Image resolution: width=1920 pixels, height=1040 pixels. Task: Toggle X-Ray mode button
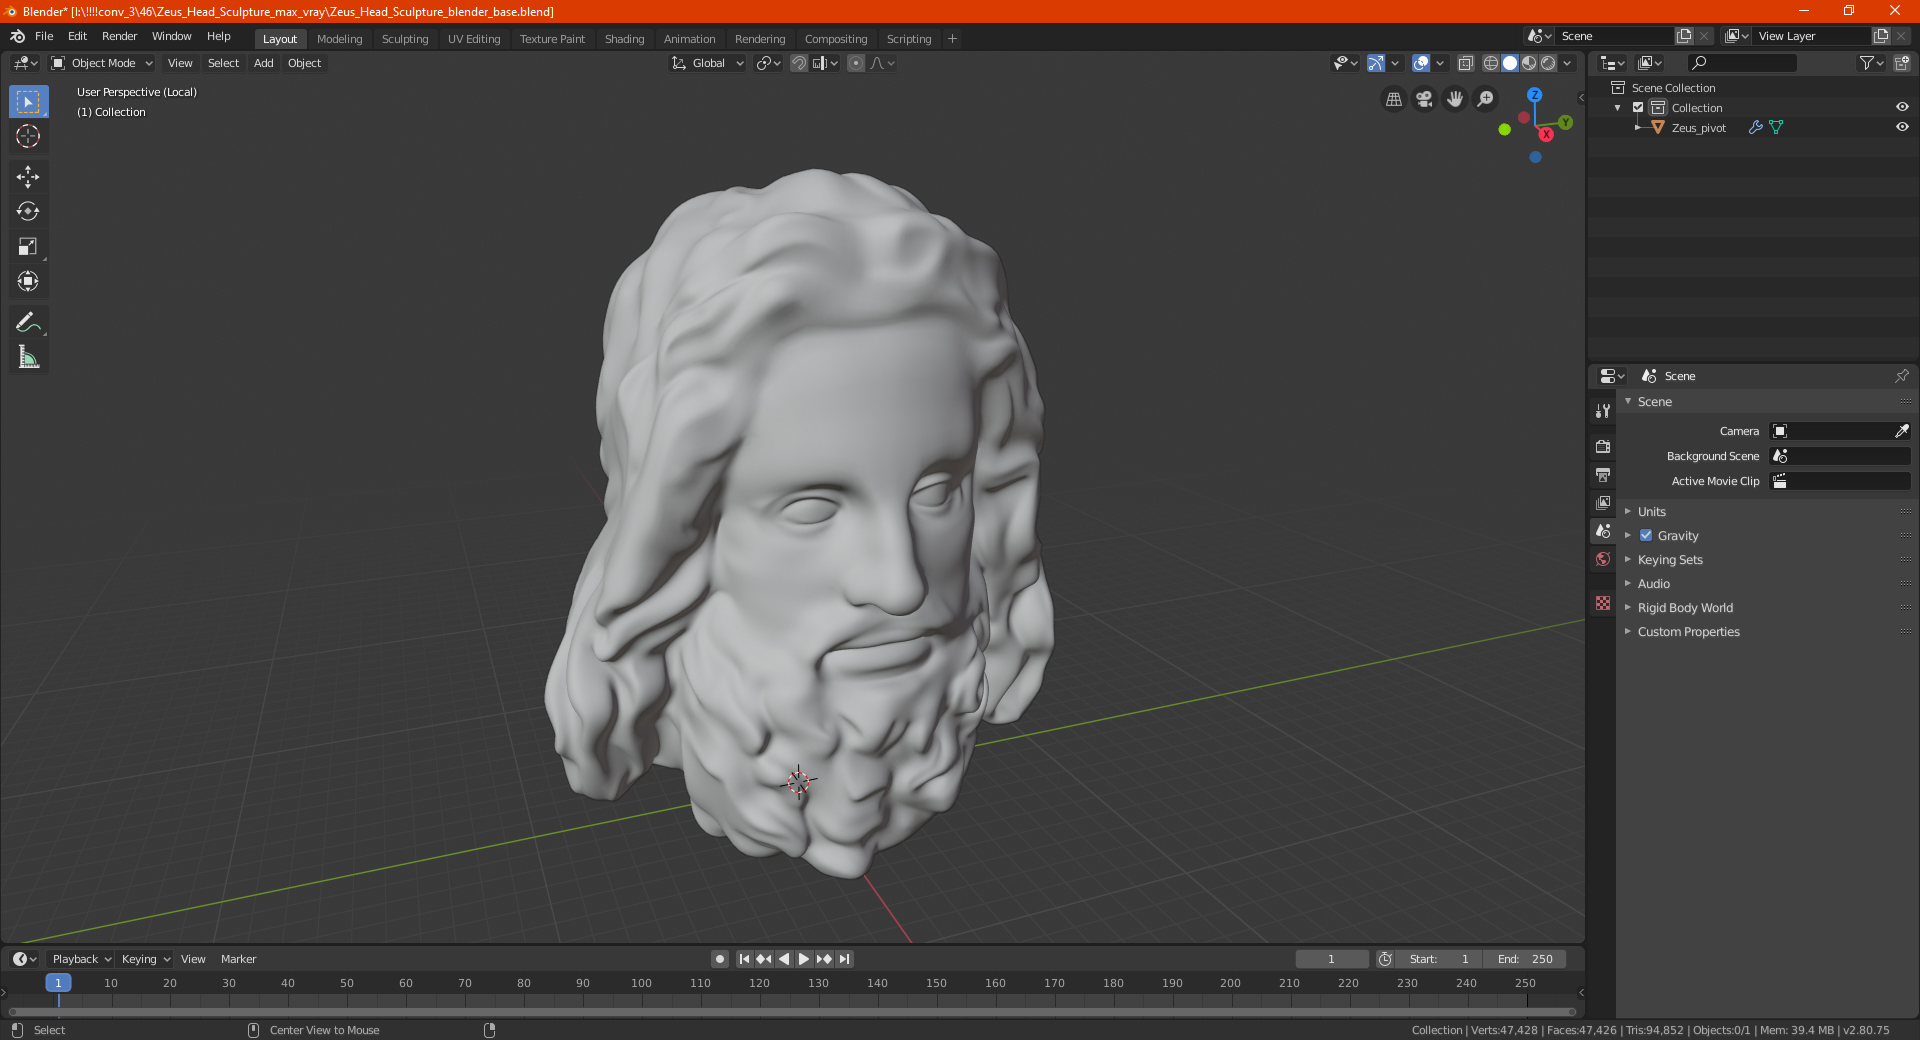(1466, 63)
